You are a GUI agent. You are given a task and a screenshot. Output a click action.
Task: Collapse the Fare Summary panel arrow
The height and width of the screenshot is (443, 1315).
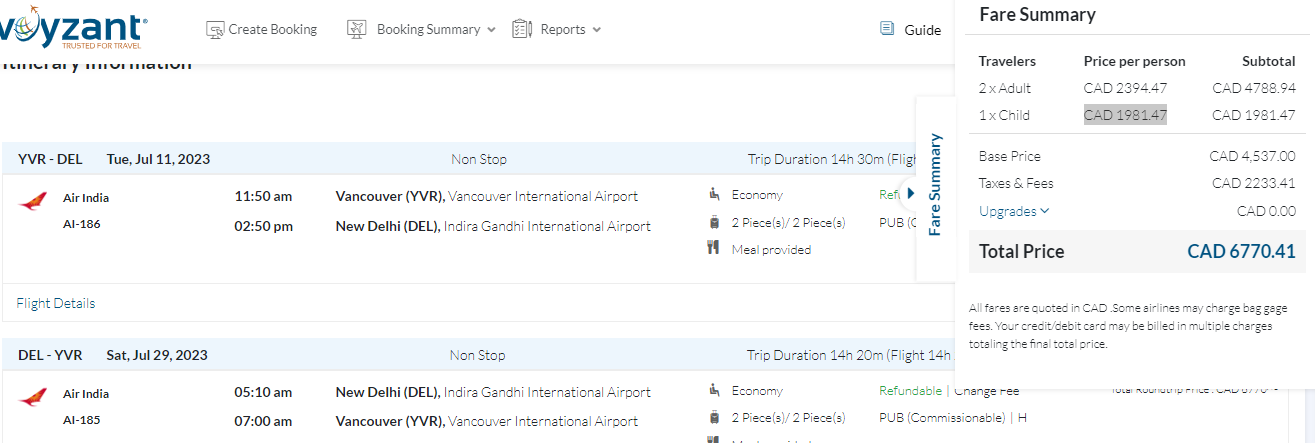point(911,193)
